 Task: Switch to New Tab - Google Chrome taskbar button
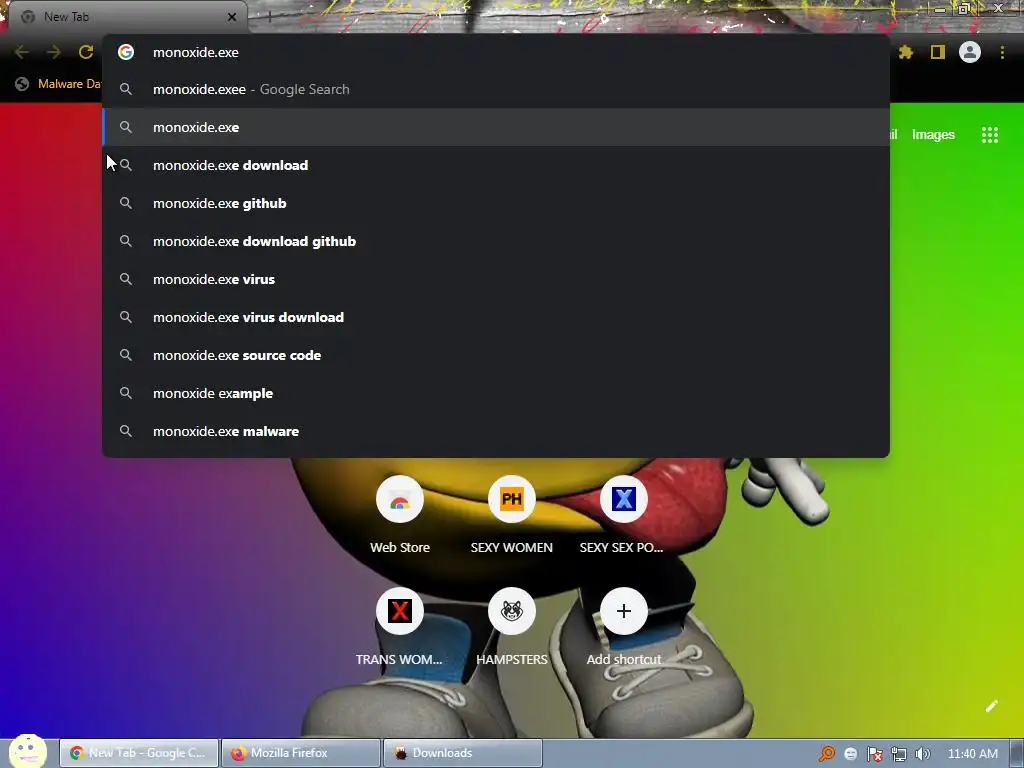(139, 753)
